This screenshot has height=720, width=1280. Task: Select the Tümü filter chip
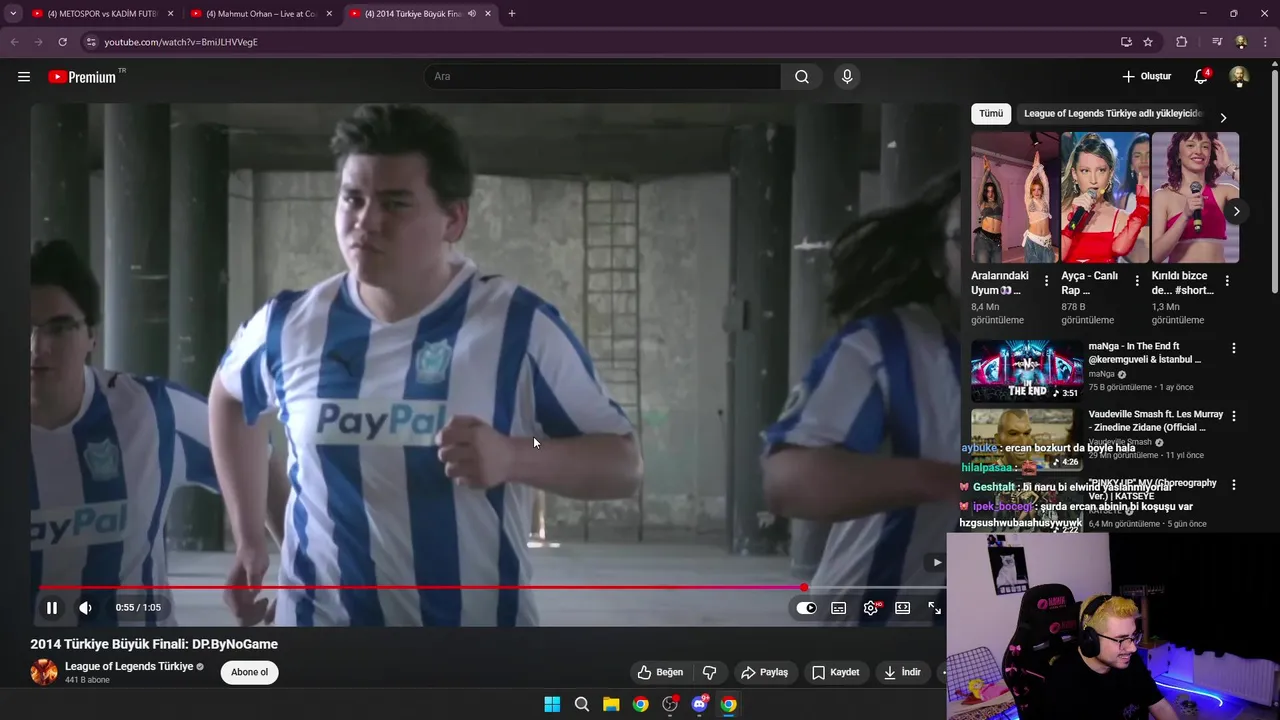pos(991,114)
